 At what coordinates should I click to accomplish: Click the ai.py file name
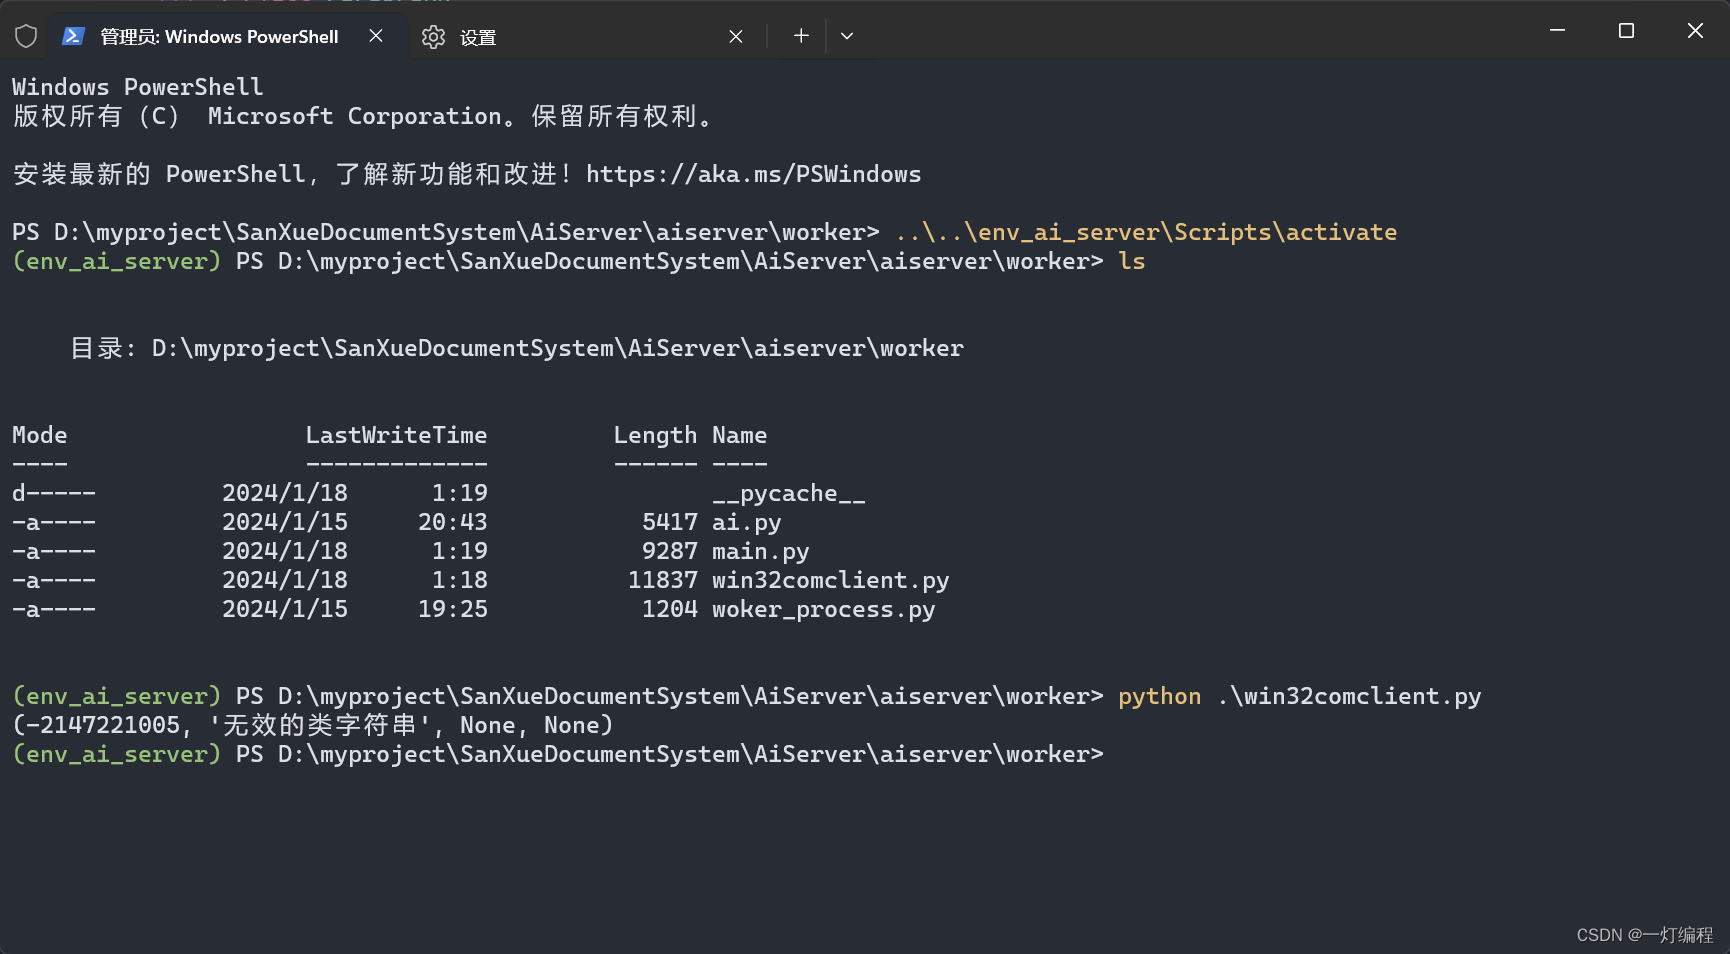[747, 522]
